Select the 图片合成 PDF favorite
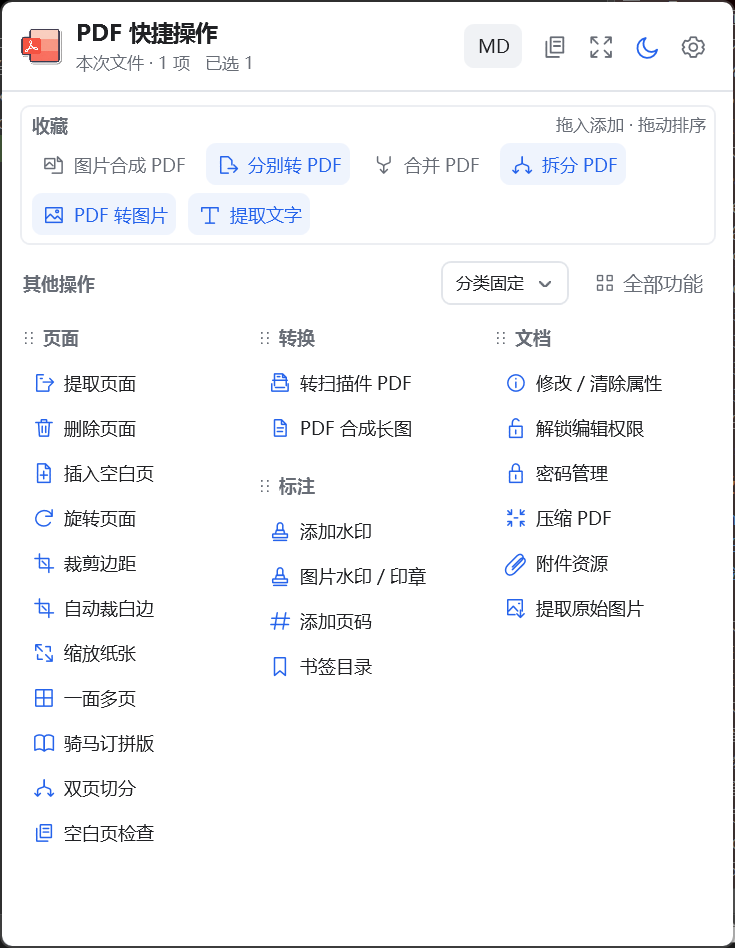The width and height of the screenshot is (735, 948). pos(114,164)
